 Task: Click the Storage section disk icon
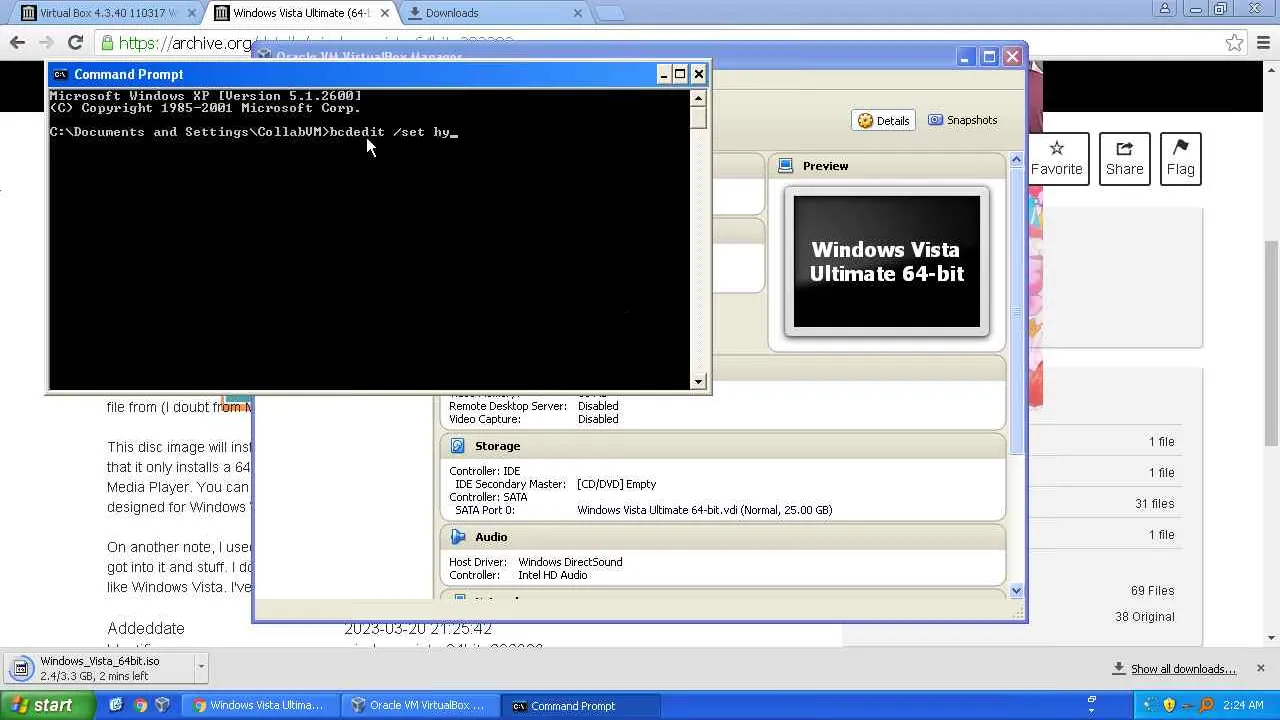tap(458, 446)
